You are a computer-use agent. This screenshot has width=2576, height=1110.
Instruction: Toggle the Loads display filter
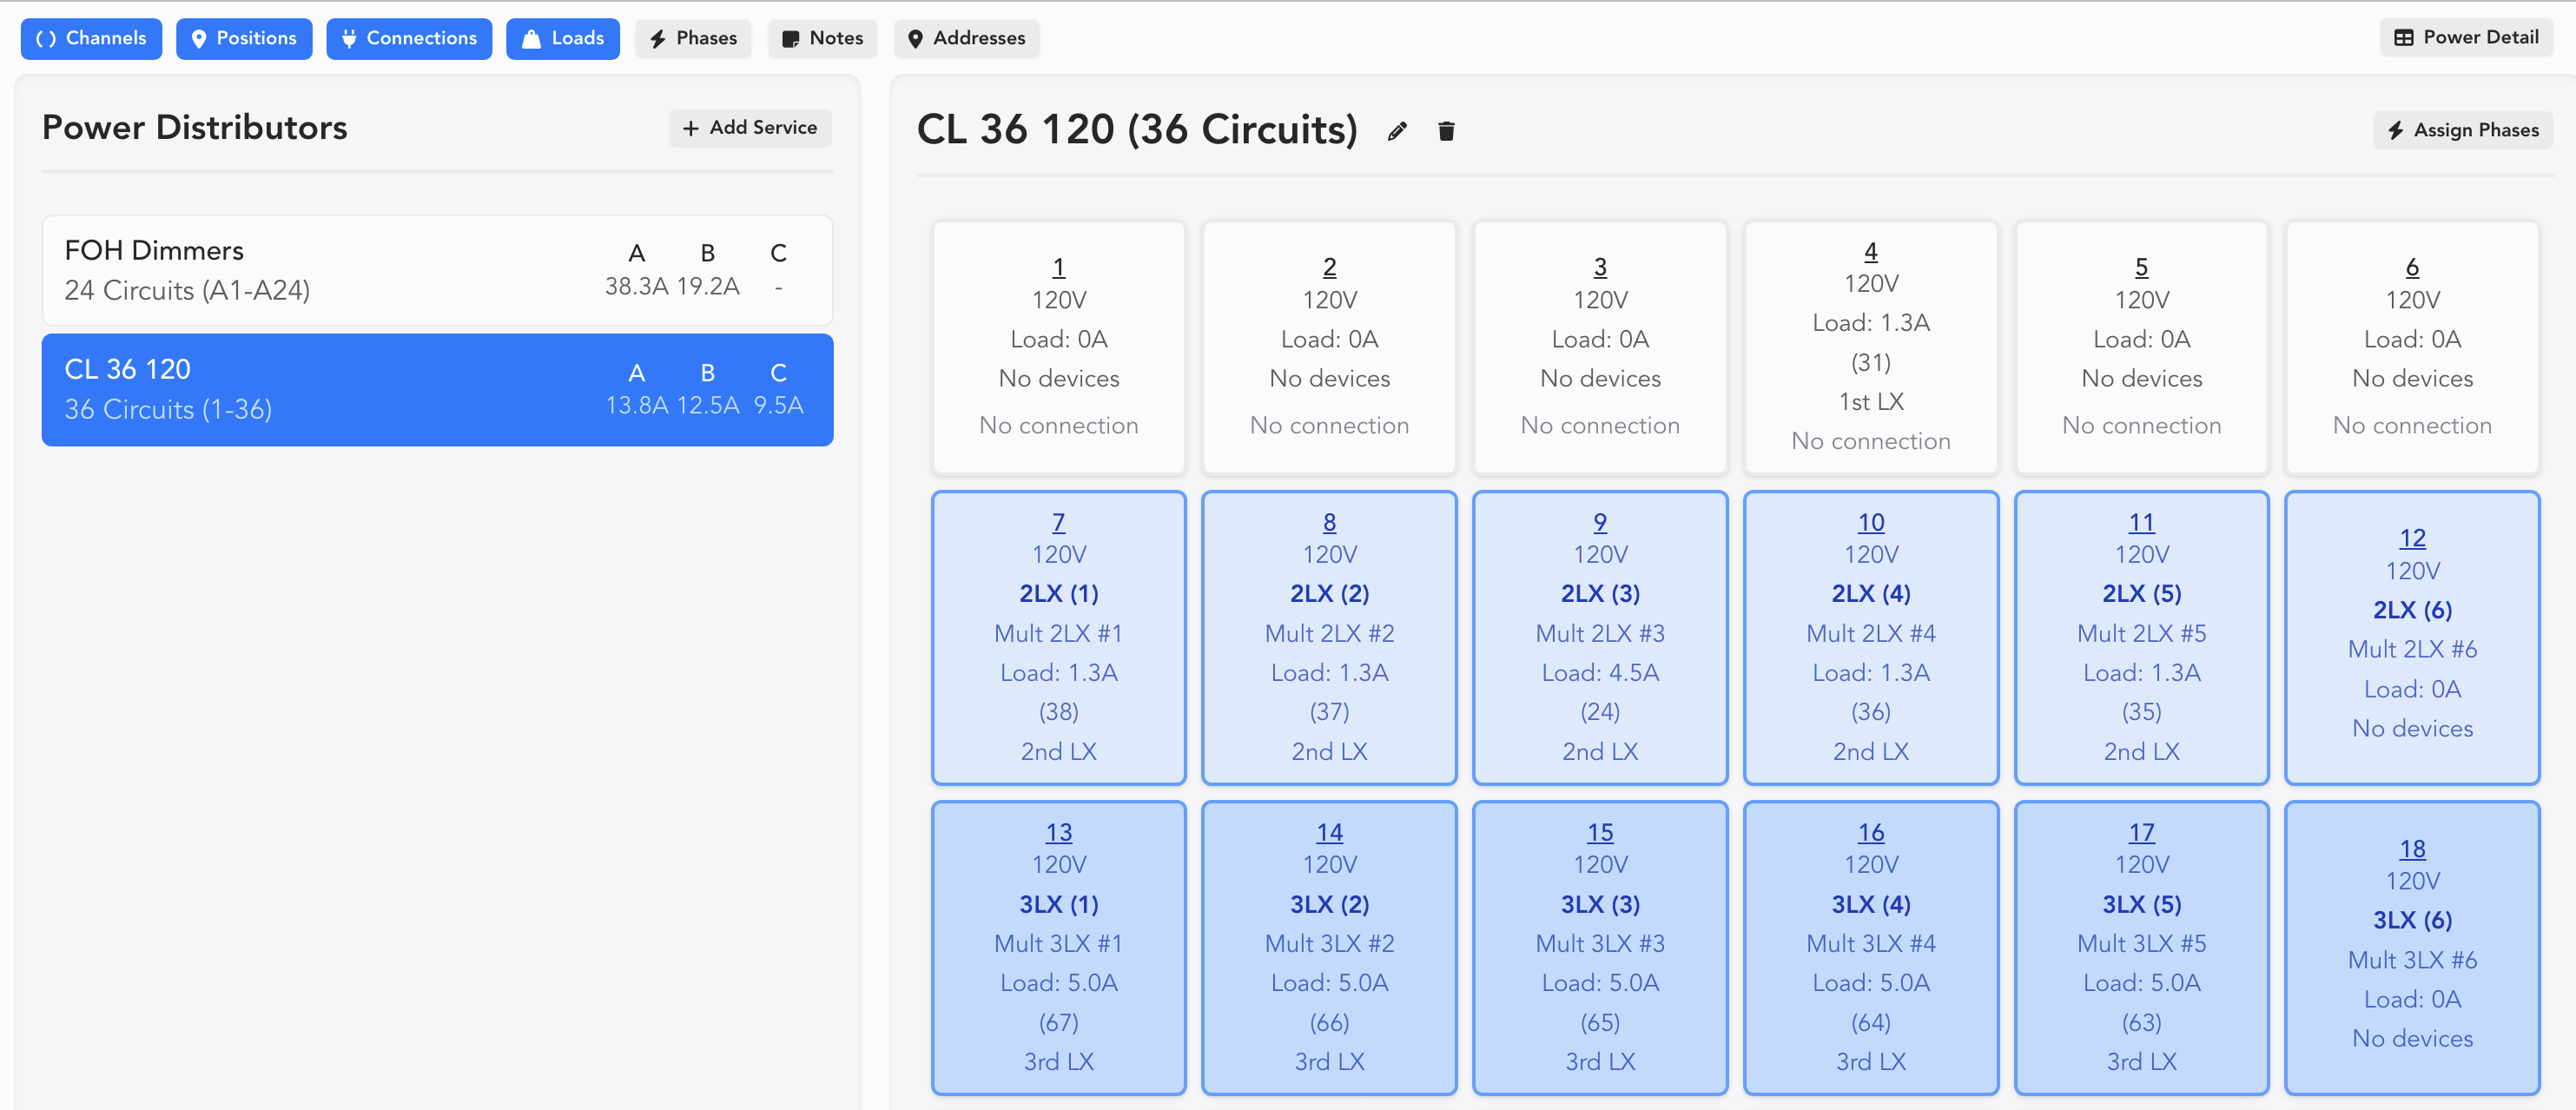point(563,38)
